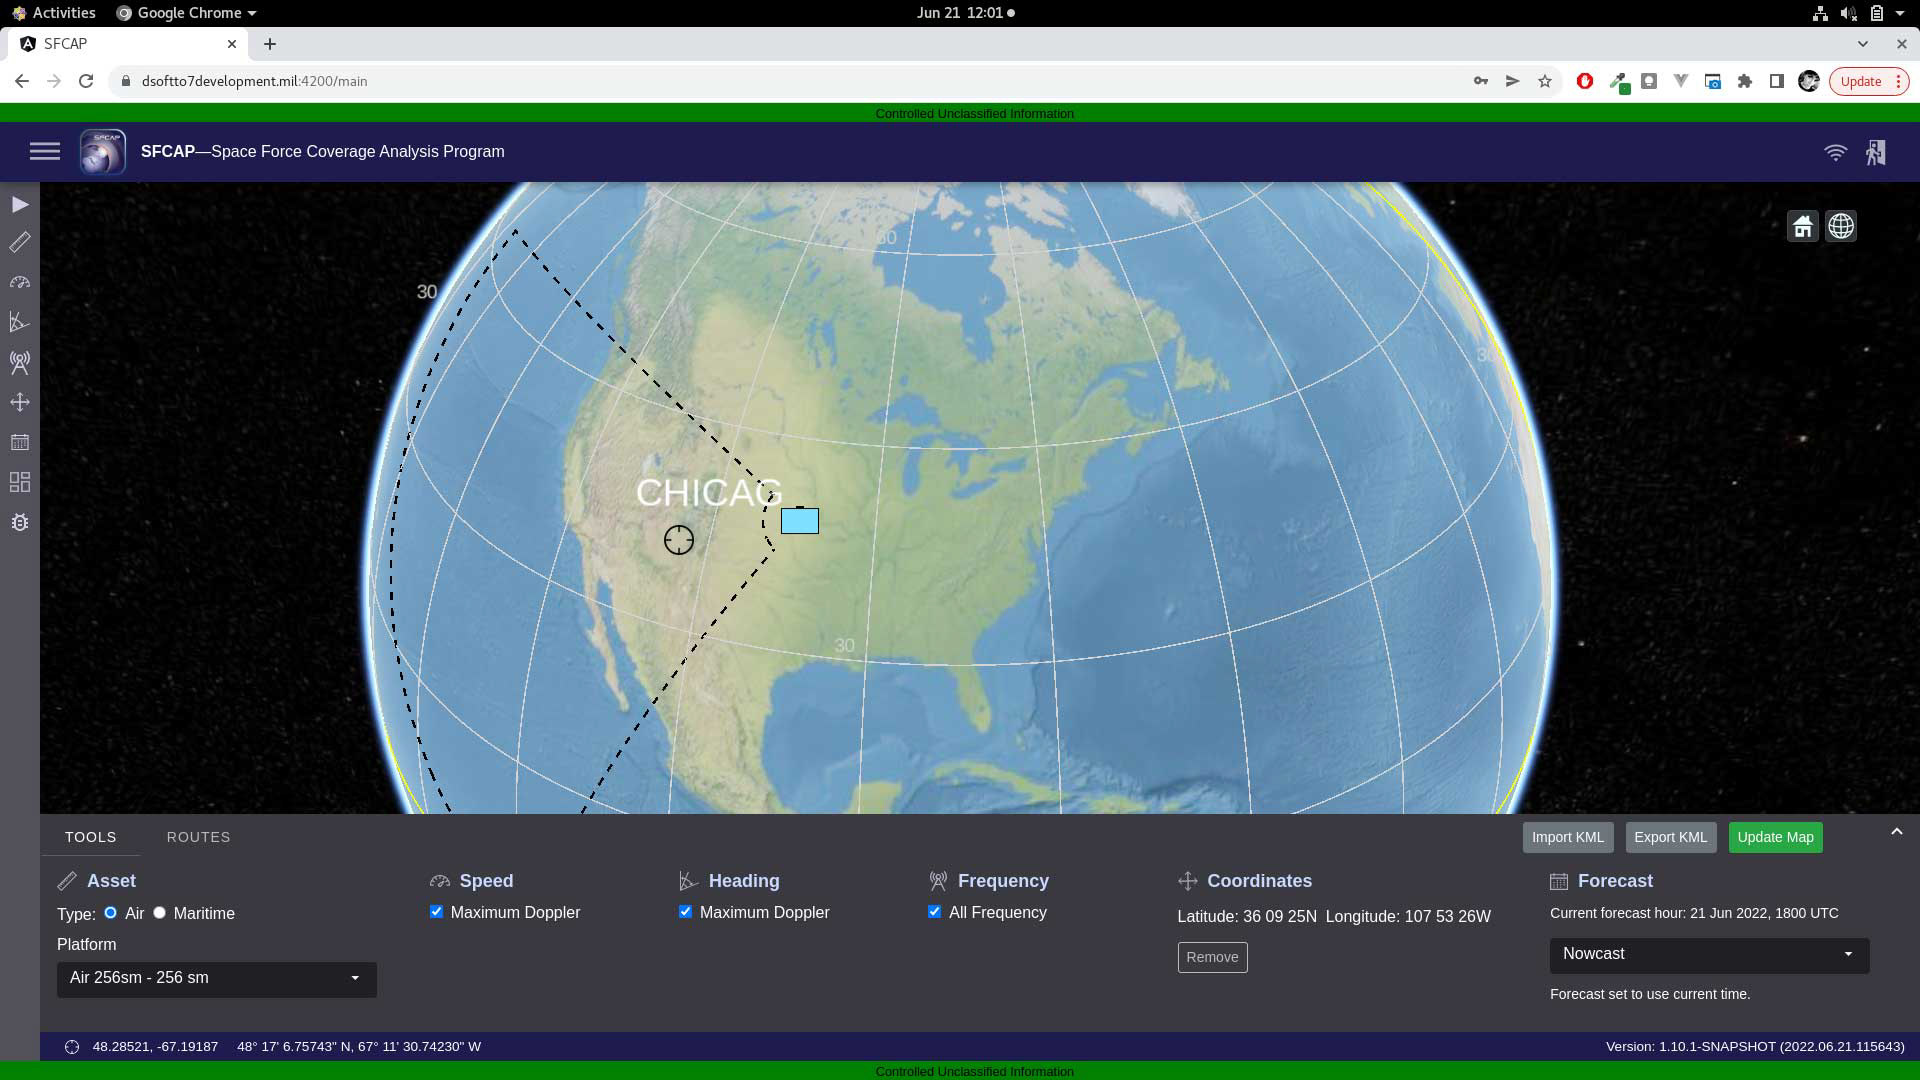Click Current forecast hour text

coord(1694,913)
